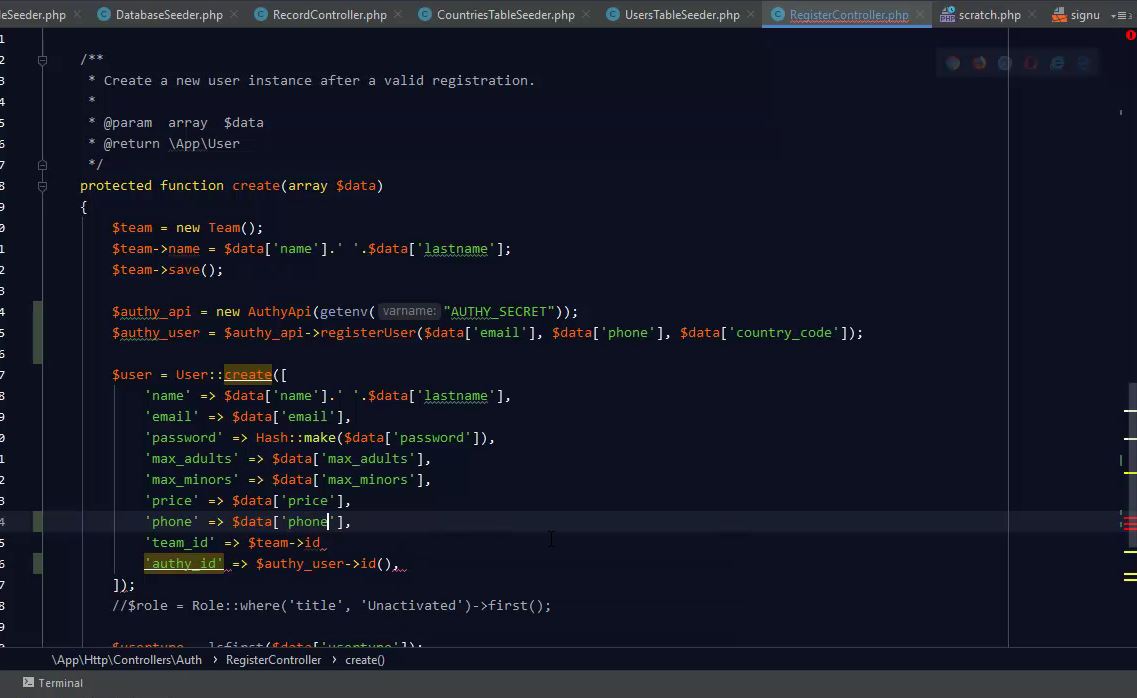Open the Terminal tool window

pyautogui.click(x=60, y=683)
